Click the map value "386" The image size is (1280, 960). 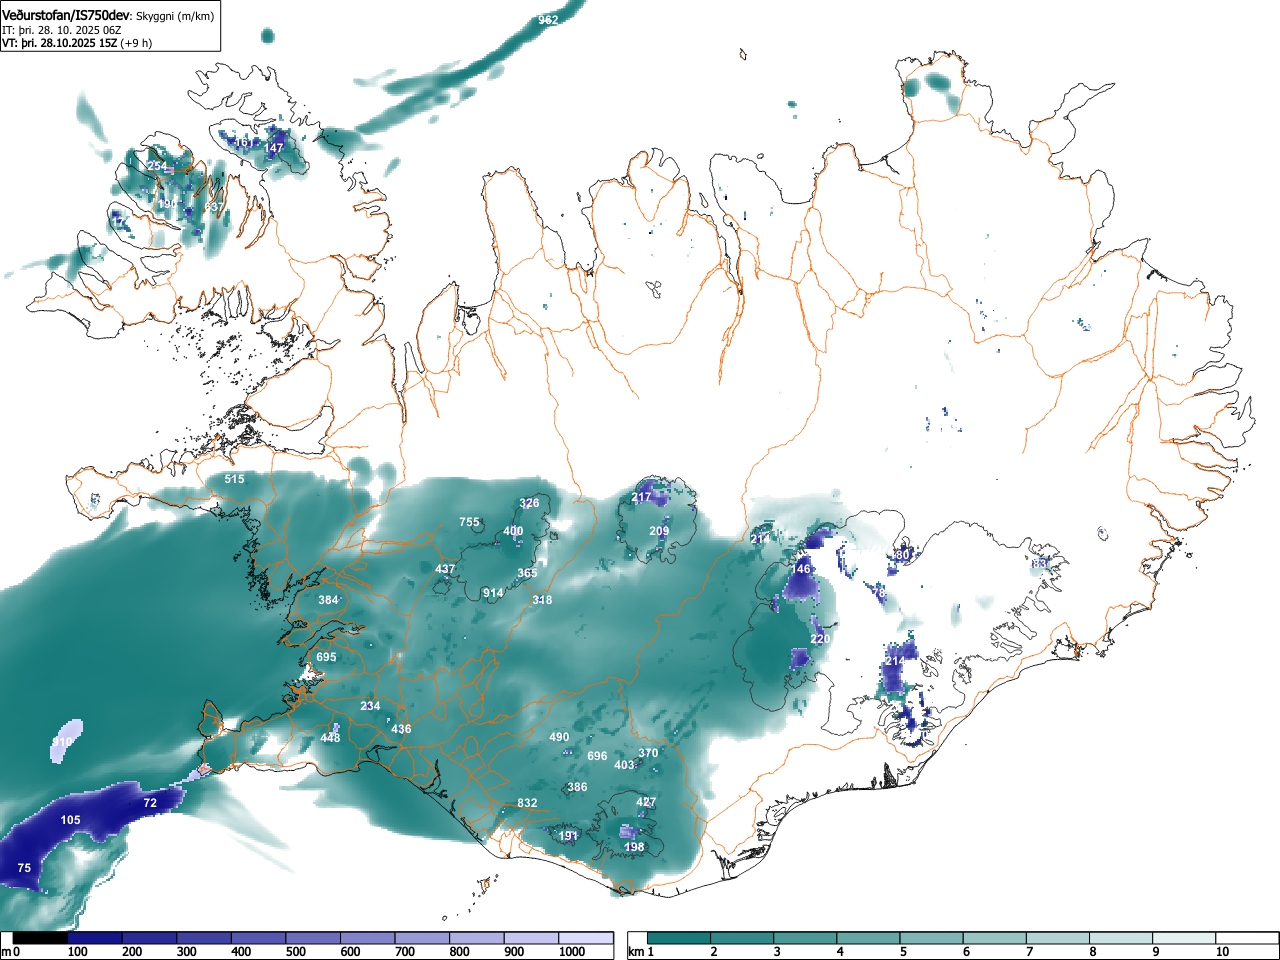coord(577,787)
